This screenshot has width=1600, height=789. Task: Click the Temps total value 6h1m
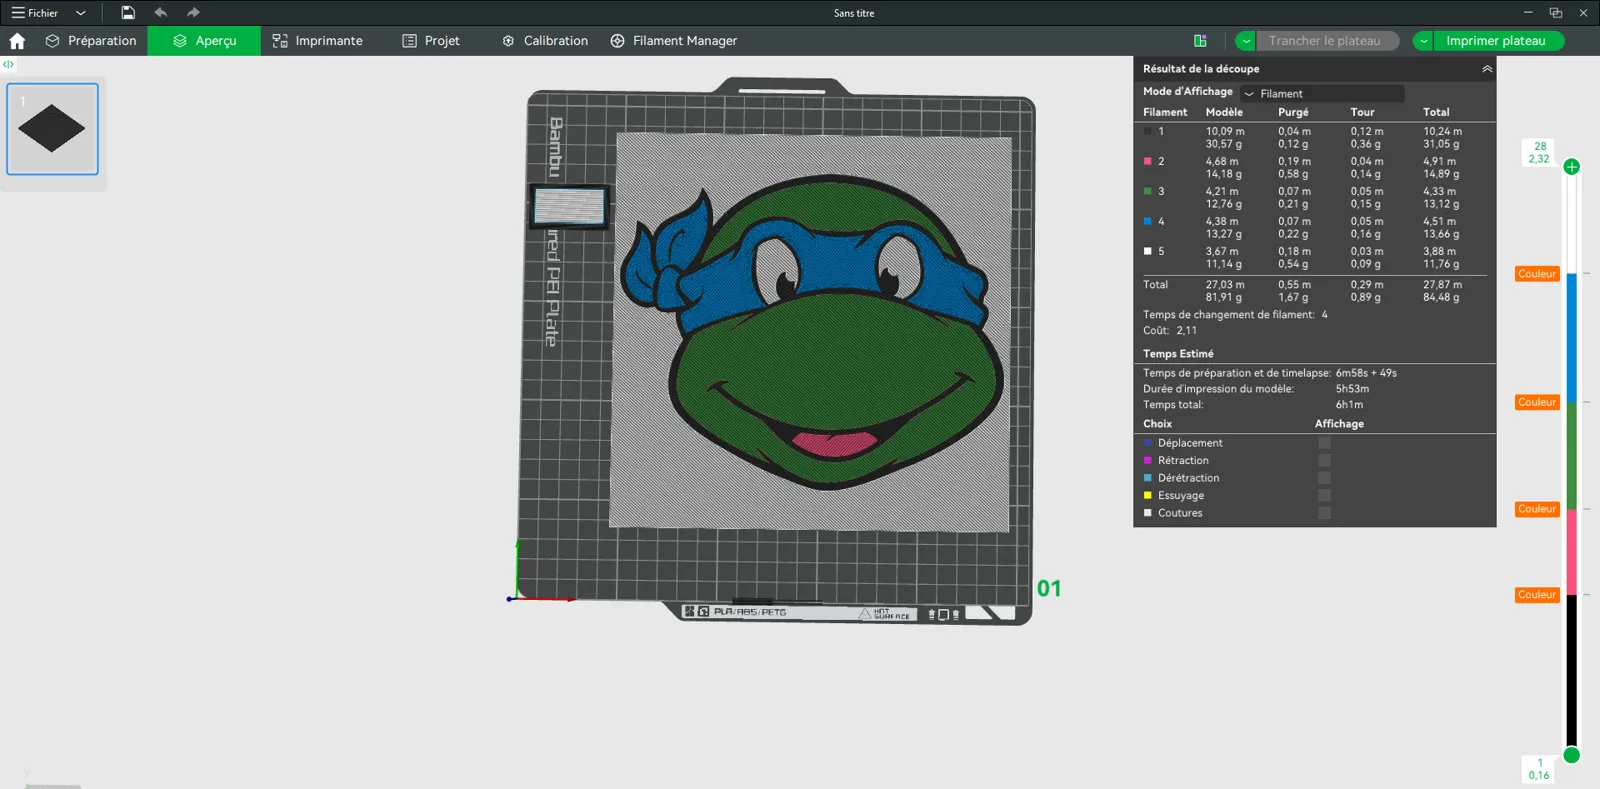(x=1349, y=405)
